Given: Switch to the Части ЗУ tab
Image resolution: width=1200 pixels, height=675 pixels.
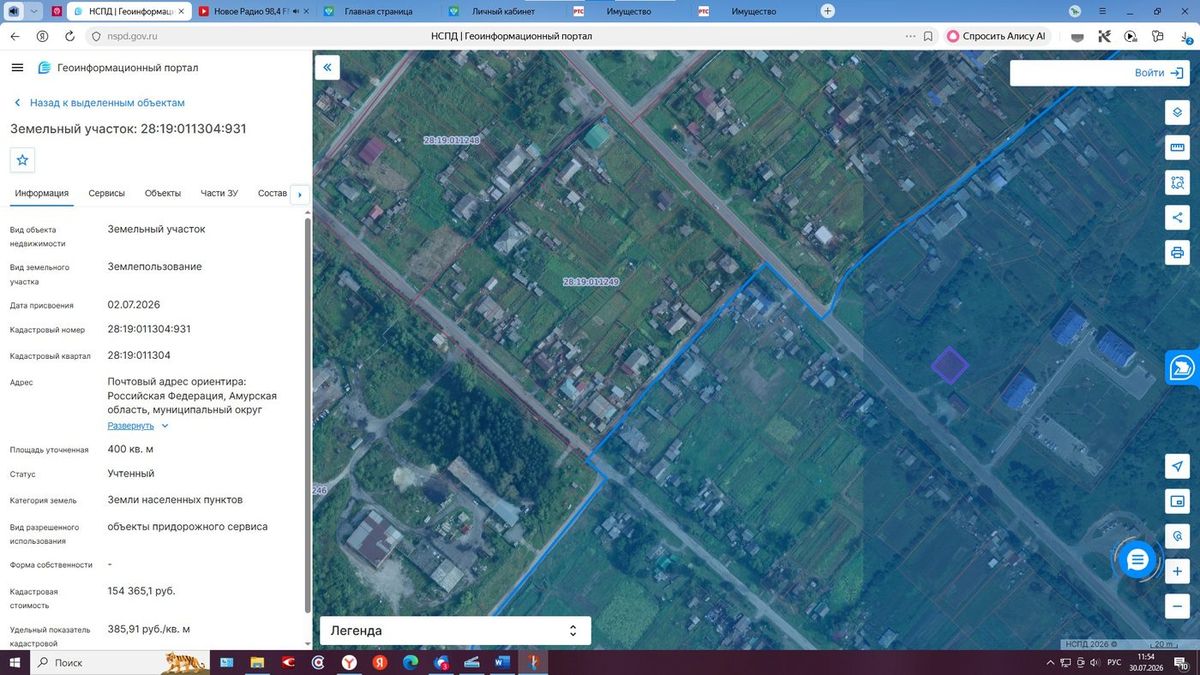Looking at the screenshot, I should point(219,193).
